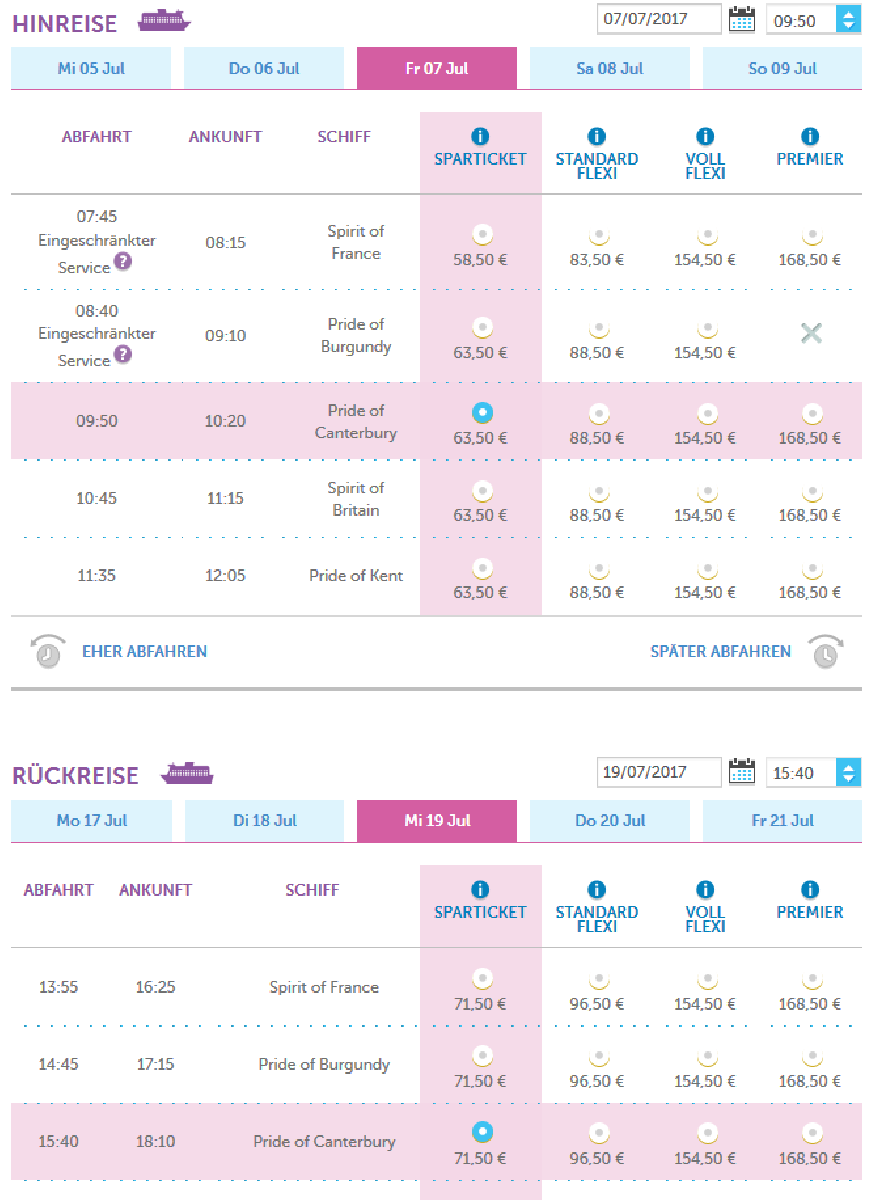Select Premier 168,50 € for Spirit of Britain

(x=810, y=492)
